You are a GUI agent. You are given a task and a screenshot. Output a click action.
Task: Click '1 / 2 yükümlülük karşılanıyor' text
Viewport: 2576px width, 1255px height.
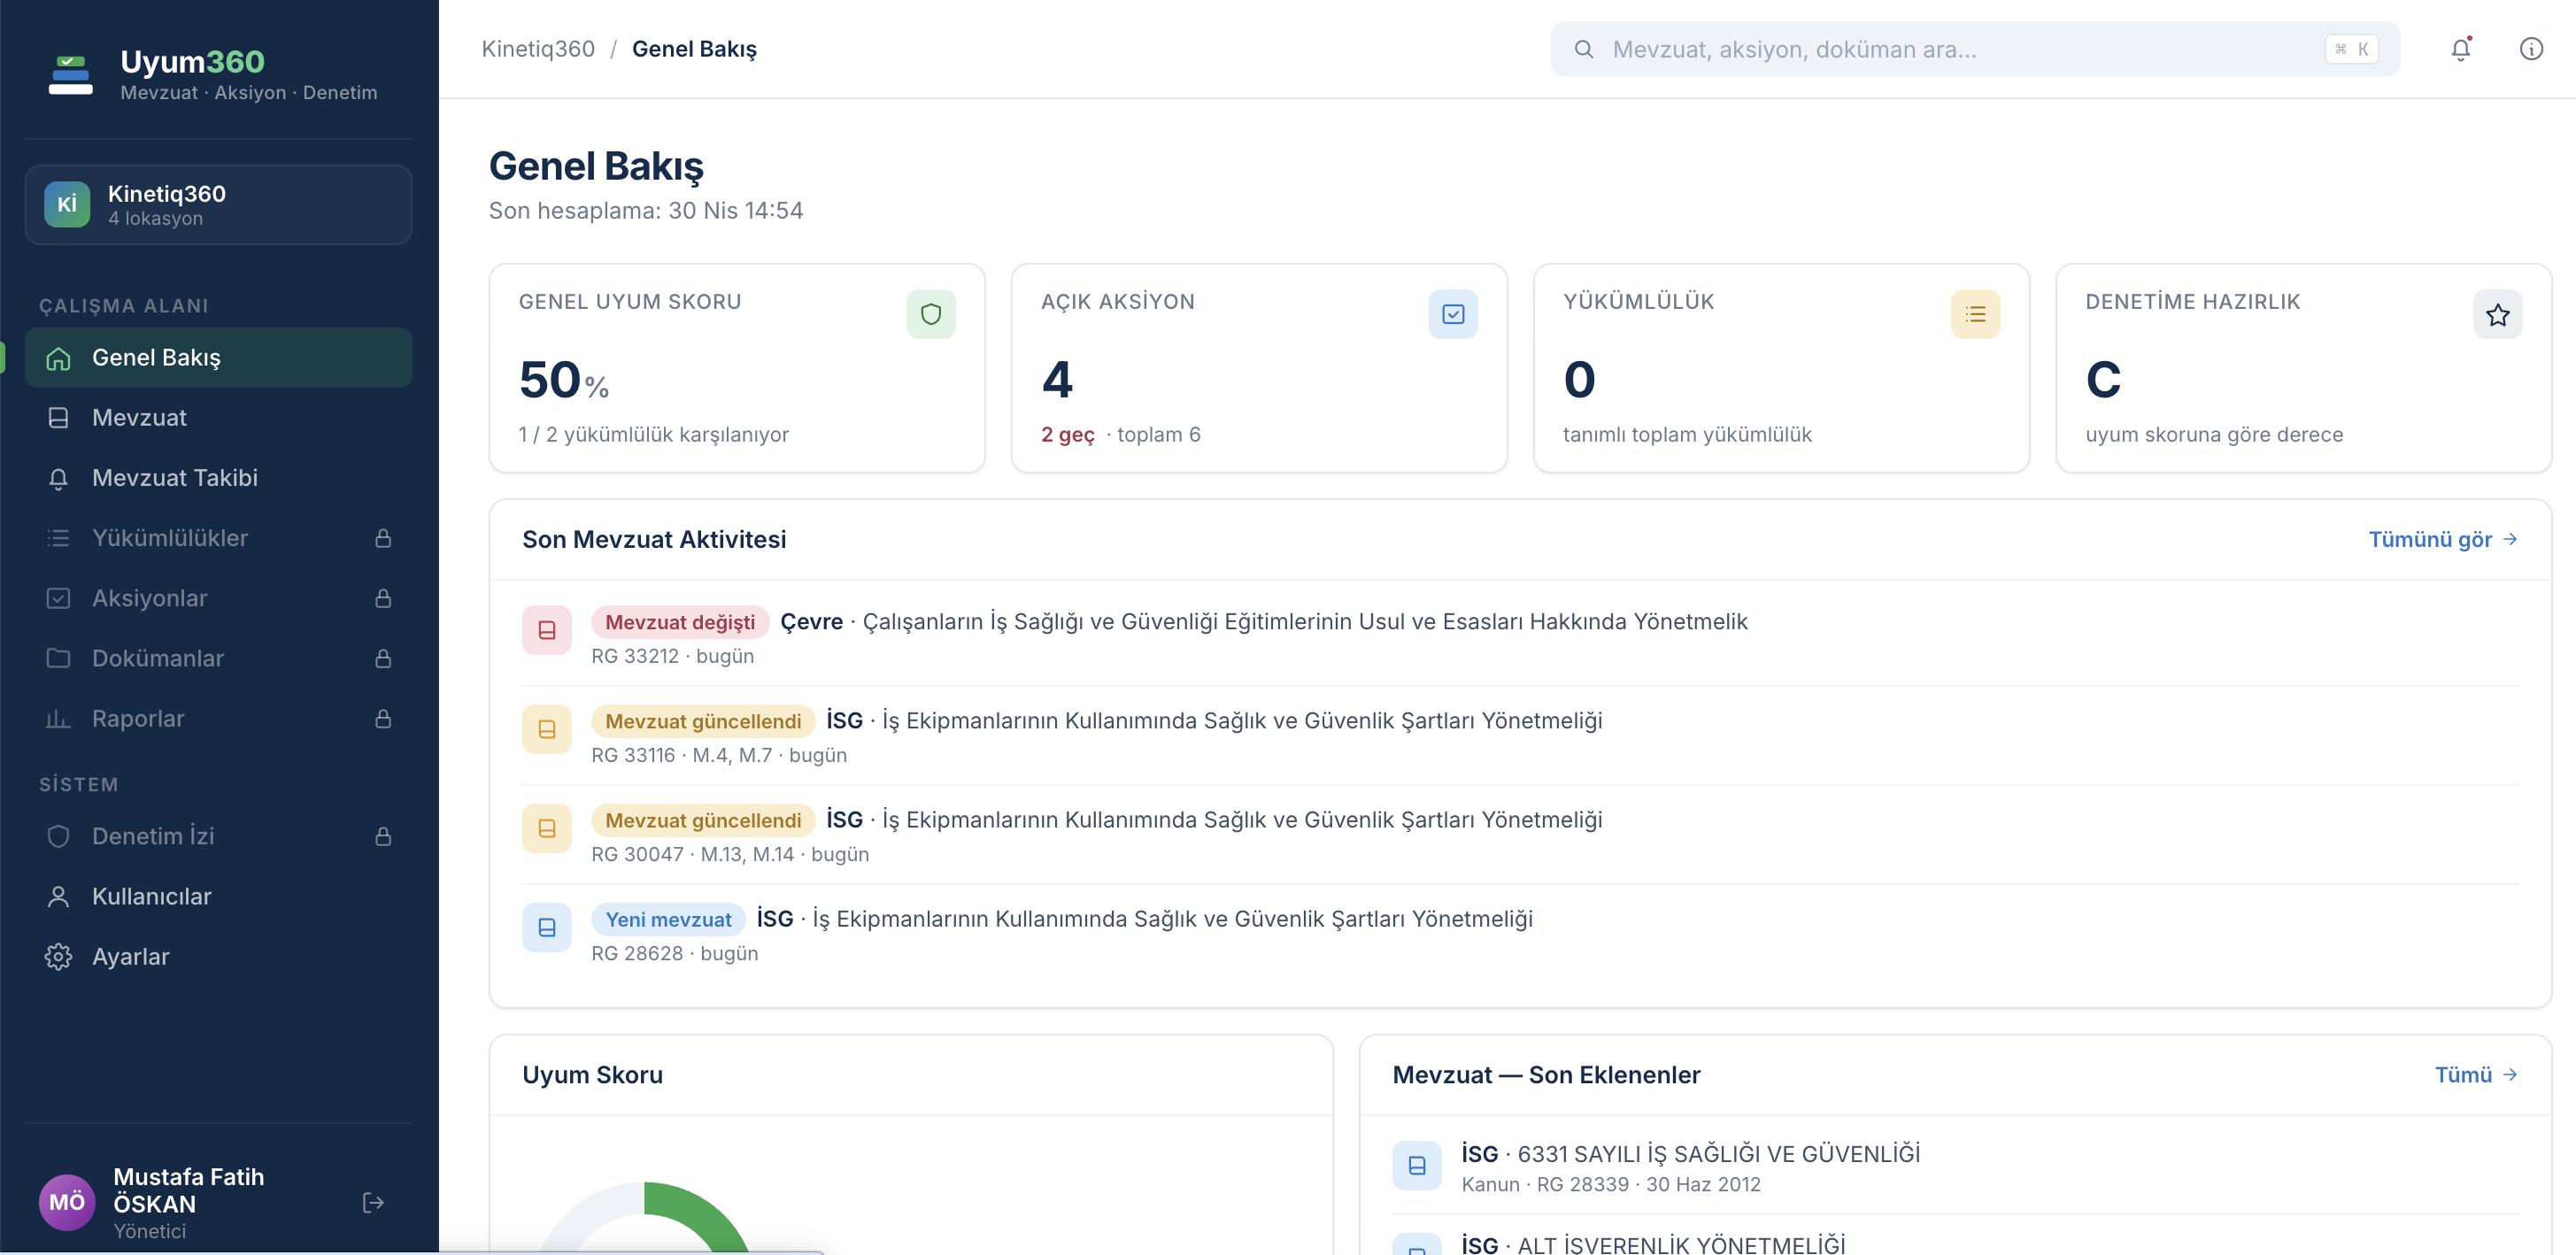(x=653, y=435)
